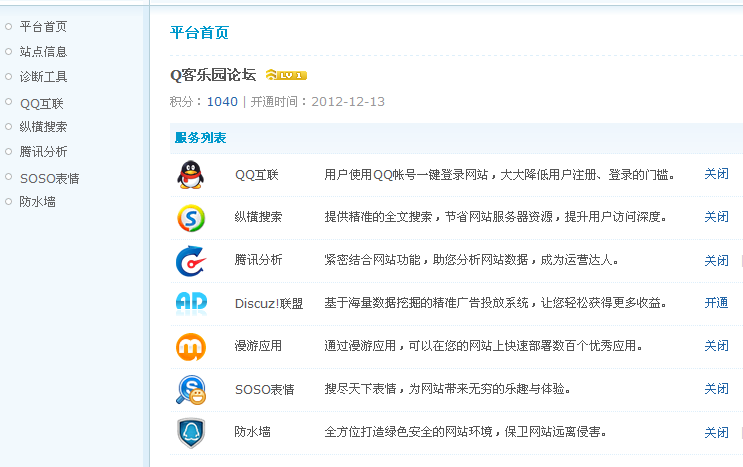Image resolution: width=743 pixels, height=467 pixels.
Task: Click the Discuz!联盟 service name
Action: coord(269,304)
